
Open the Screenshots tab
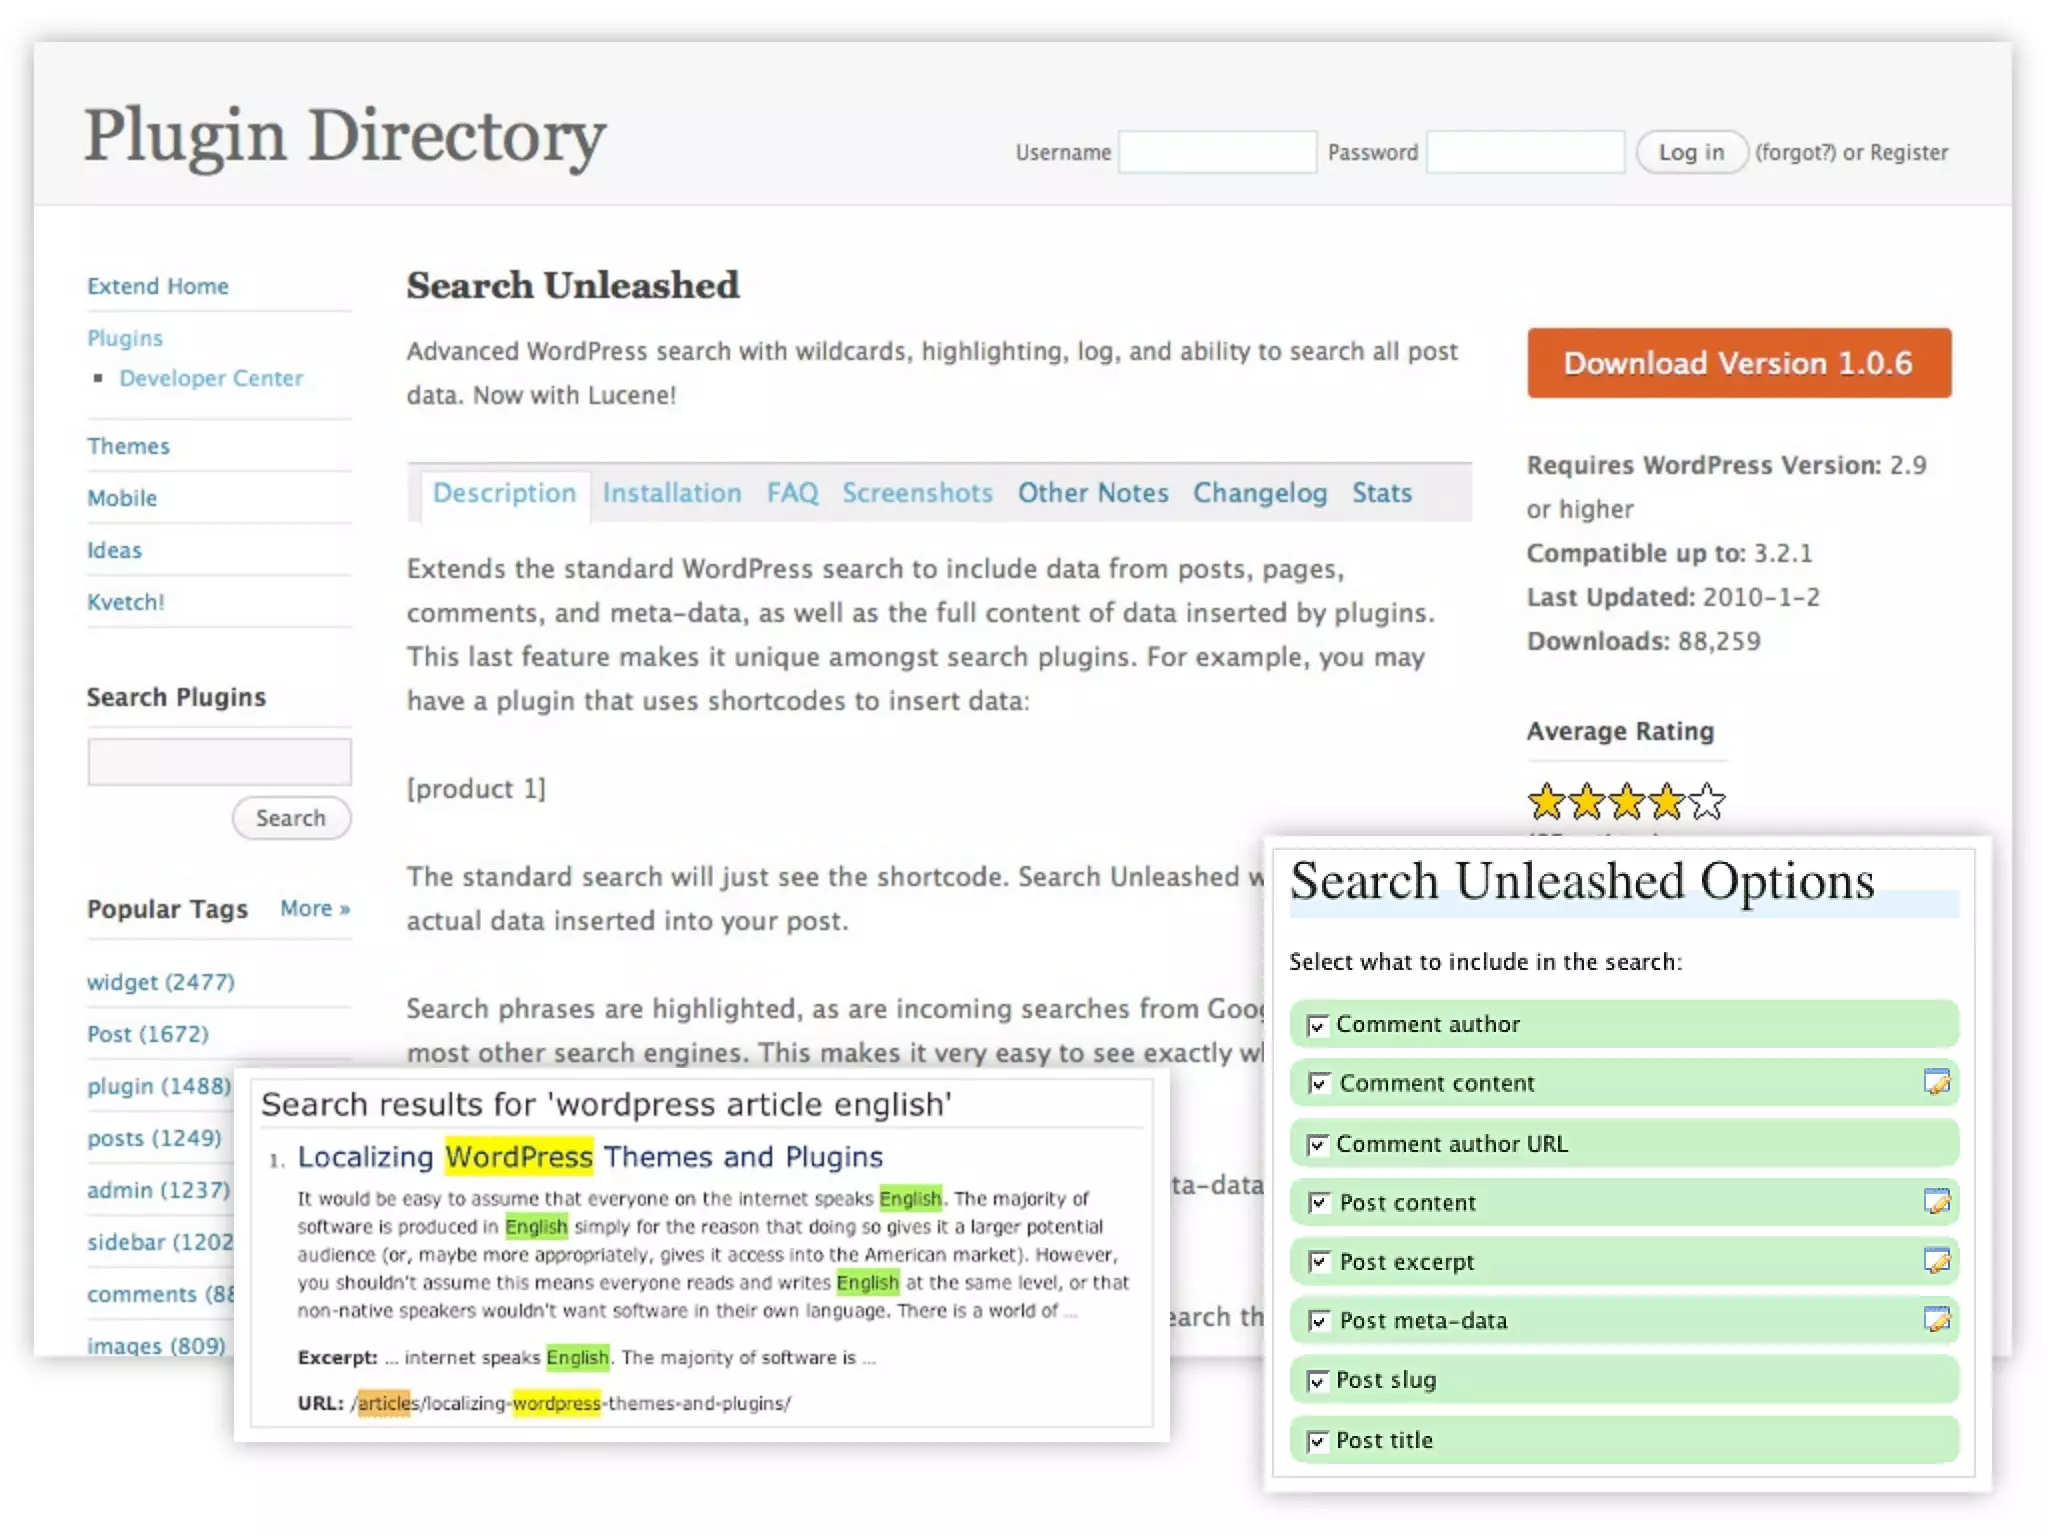click(x=916, y=493)
